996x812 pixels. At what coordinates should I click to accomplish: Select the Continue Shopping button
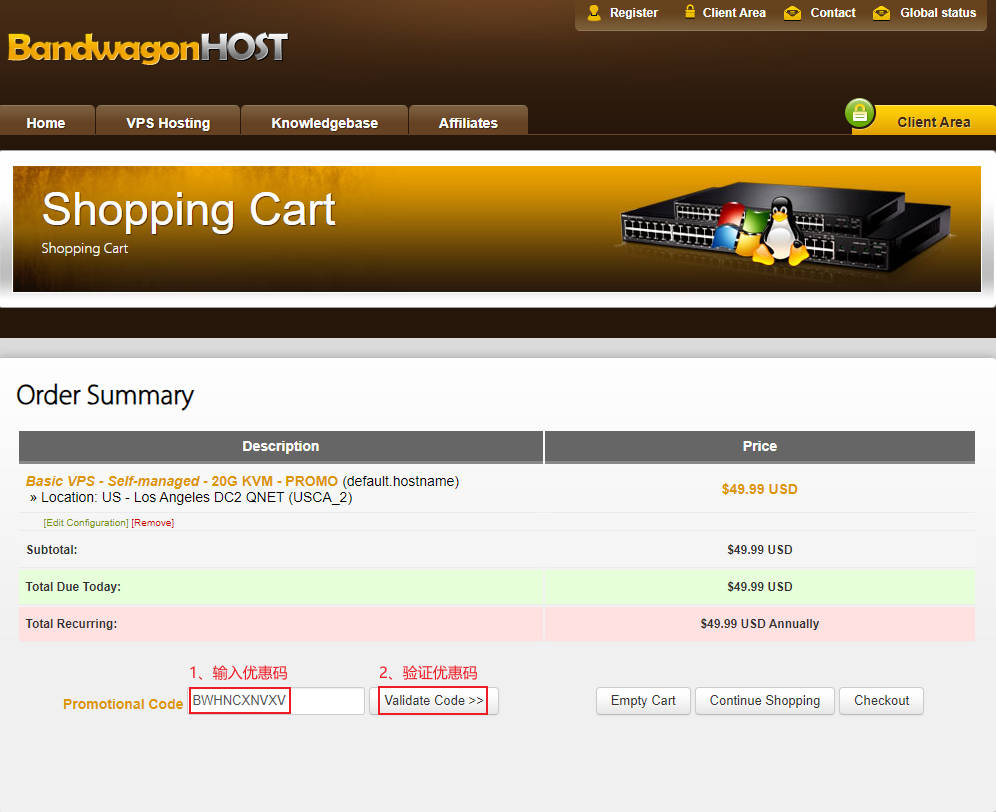(x=764, y=701)
